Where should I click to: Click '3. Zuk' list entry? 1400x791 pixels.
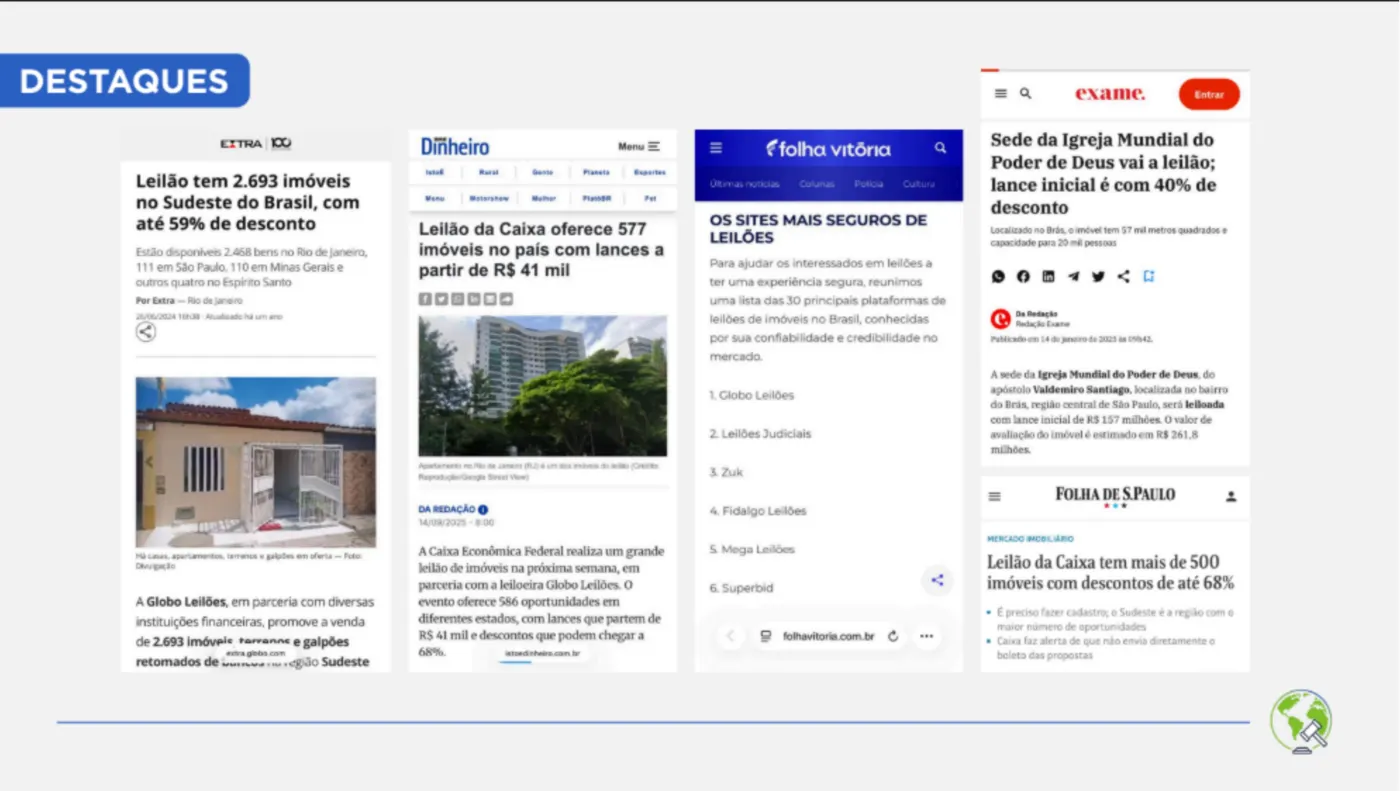pyautogui.click(x=726, y=472)
